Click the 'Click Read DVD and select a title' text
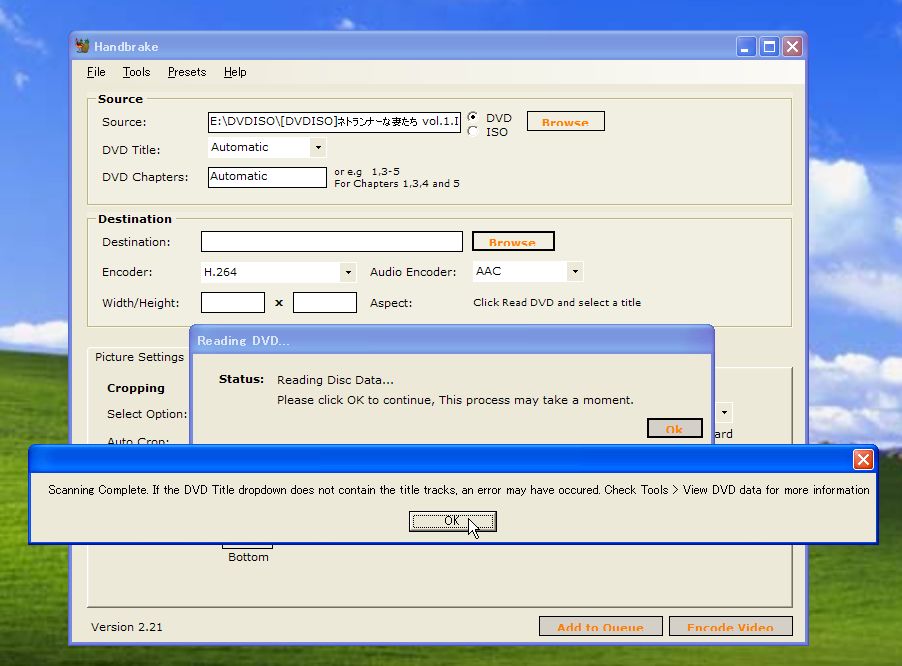The width and height of the screenshot is (902, 666). [557, 303]
